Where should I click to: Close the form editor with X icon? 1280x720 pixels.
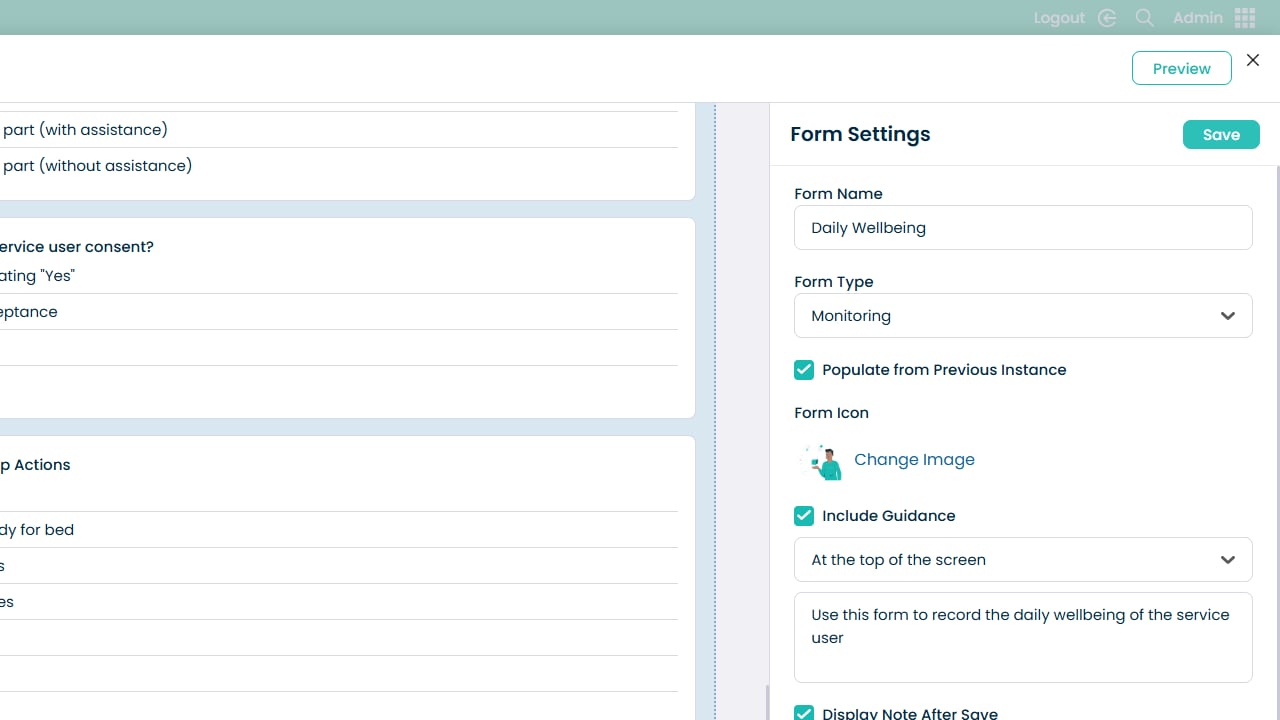[1253, 60]
